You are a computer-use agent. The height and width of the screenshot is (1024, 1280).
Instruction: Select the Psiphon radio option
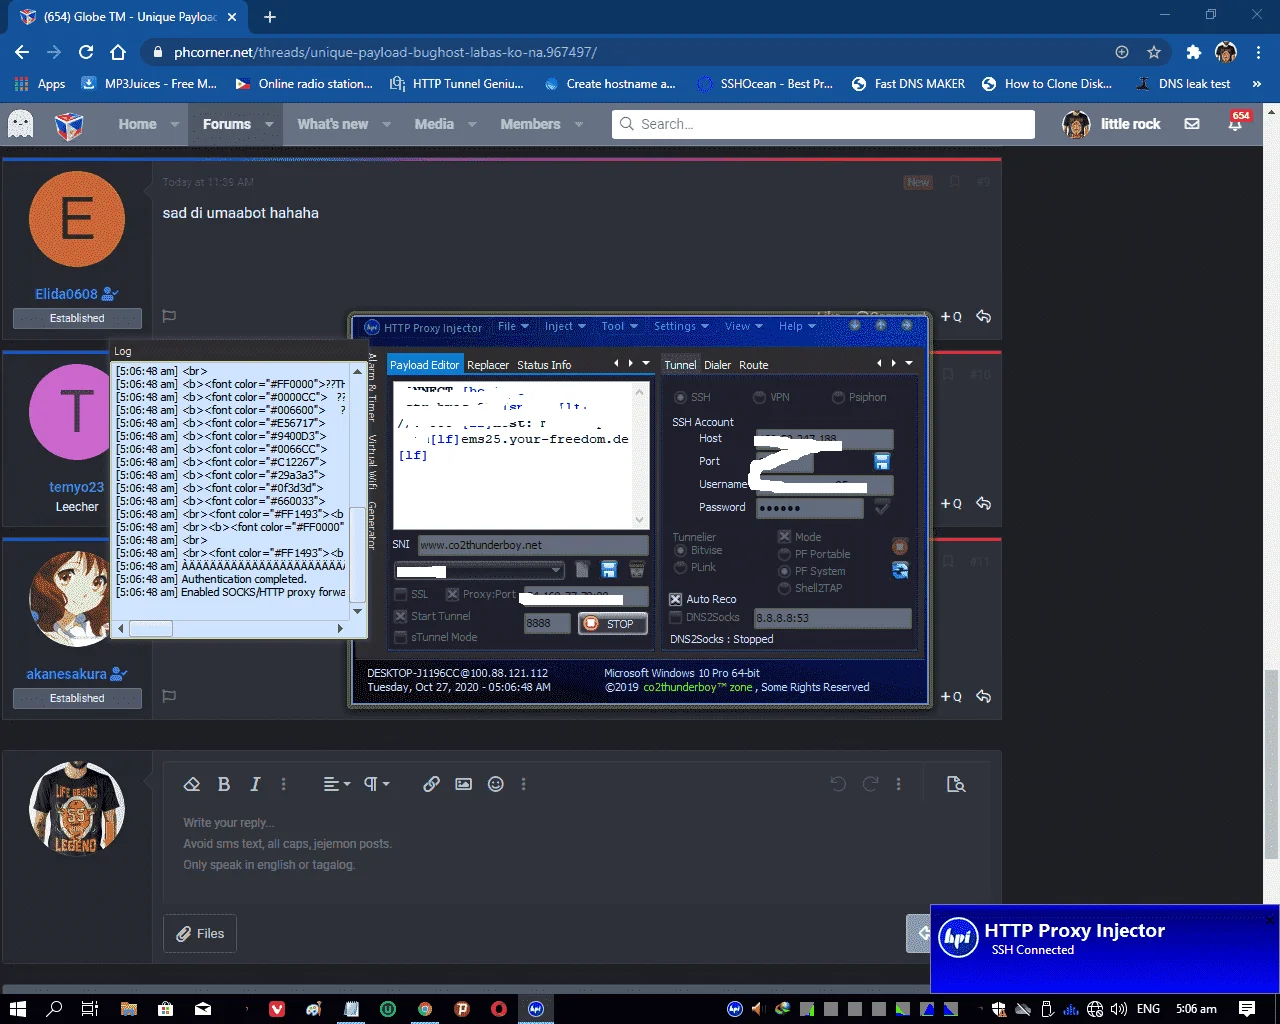pos(839,397)
